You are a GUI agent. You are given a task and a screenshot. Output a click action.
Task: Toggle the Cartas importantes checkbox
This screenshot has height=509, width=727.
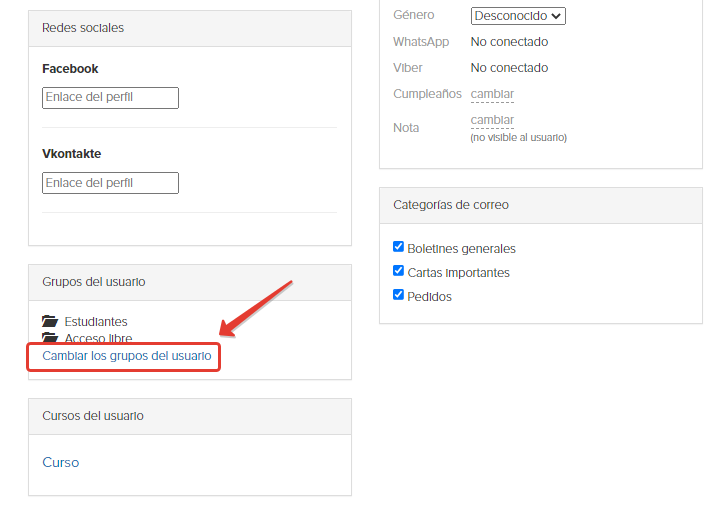tap(398, 271)
